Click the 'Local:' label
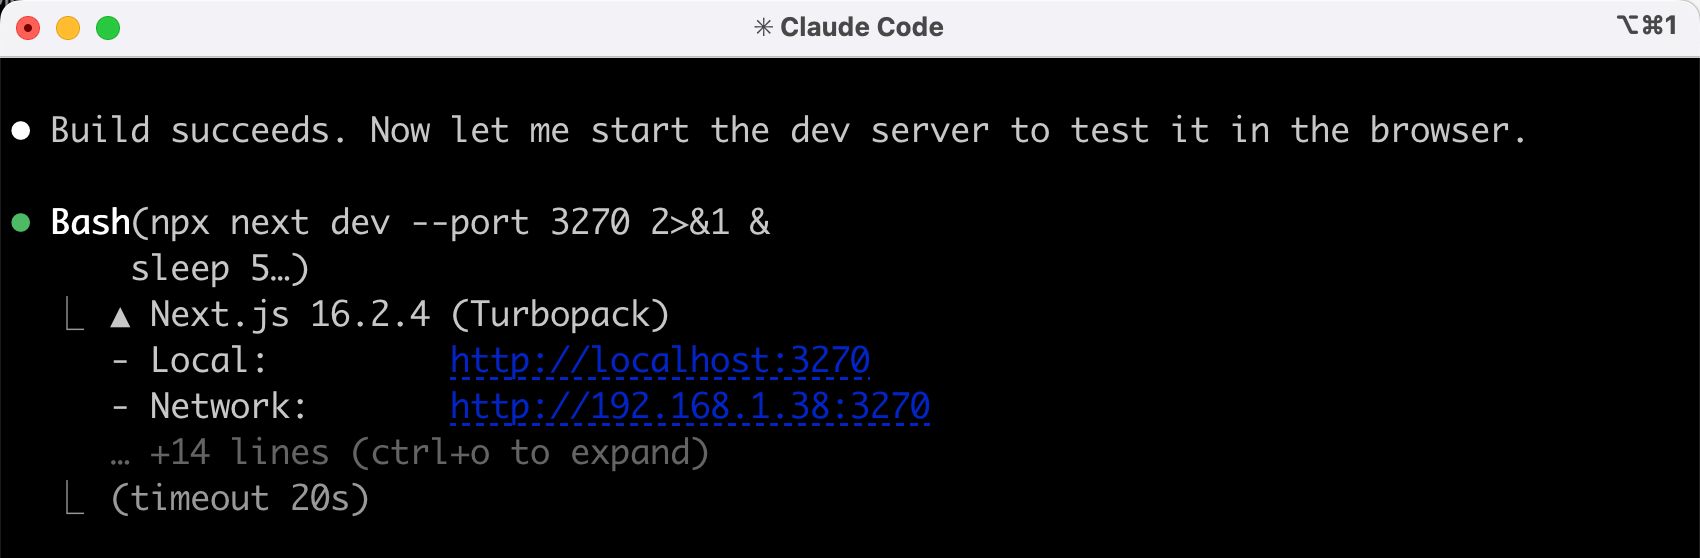This screenshot has height=558, width=1700. click(x=208, y=360)
